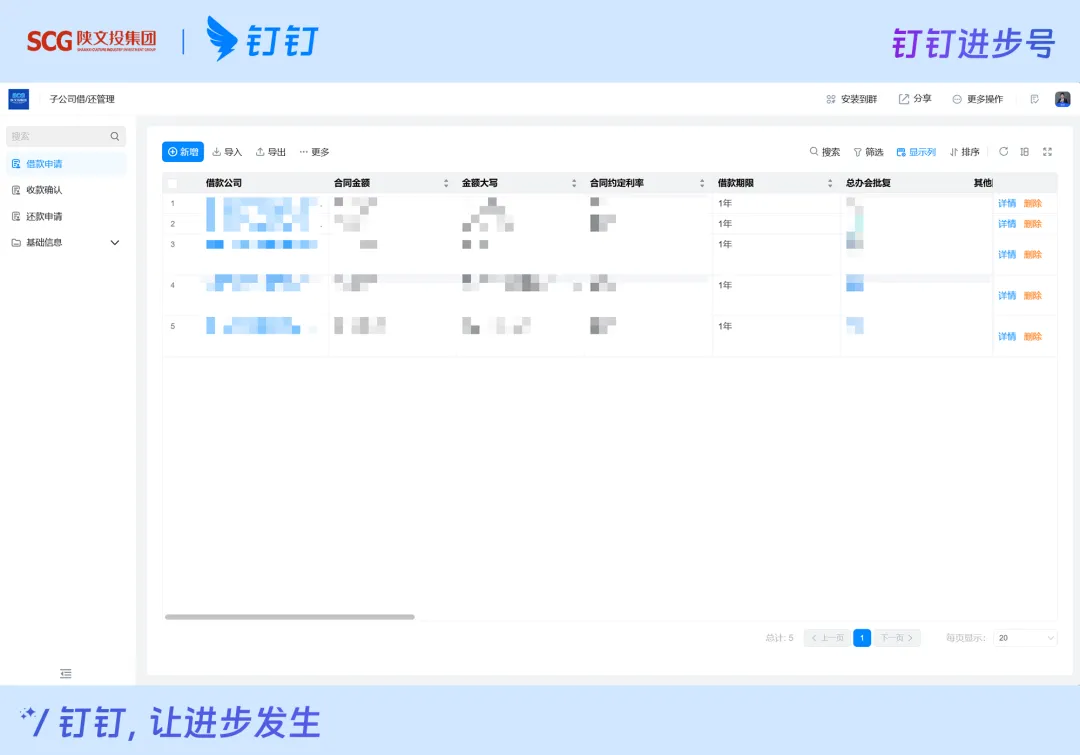The height and width of the screenshot is (755, 1080).
Task: Click the blue 新增 add button
Action: tap(183, 152)
